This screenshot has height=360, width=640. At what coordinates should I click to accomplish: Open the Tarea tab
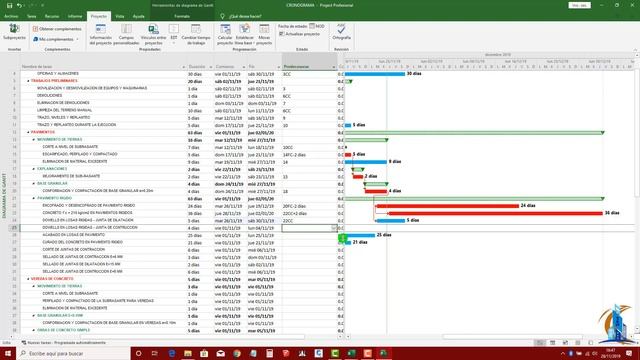(x=31, y=16)
